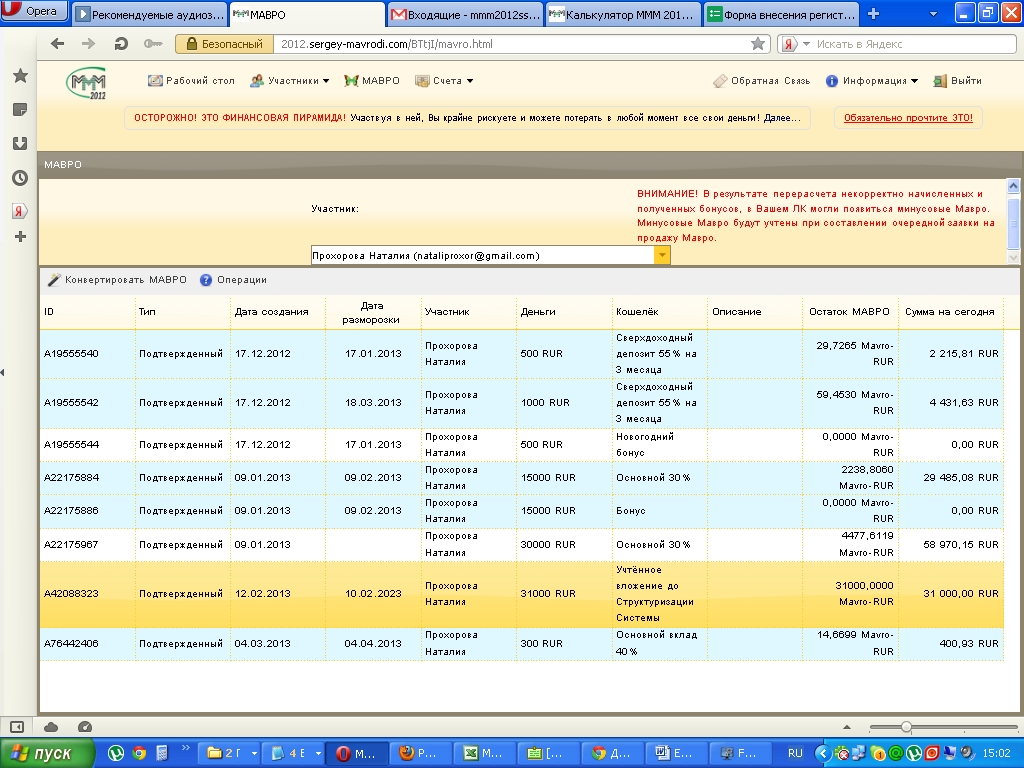Open downloads panel in the Opera sidebar
Screen dimensions: 1024x768
tap(20, 144)
